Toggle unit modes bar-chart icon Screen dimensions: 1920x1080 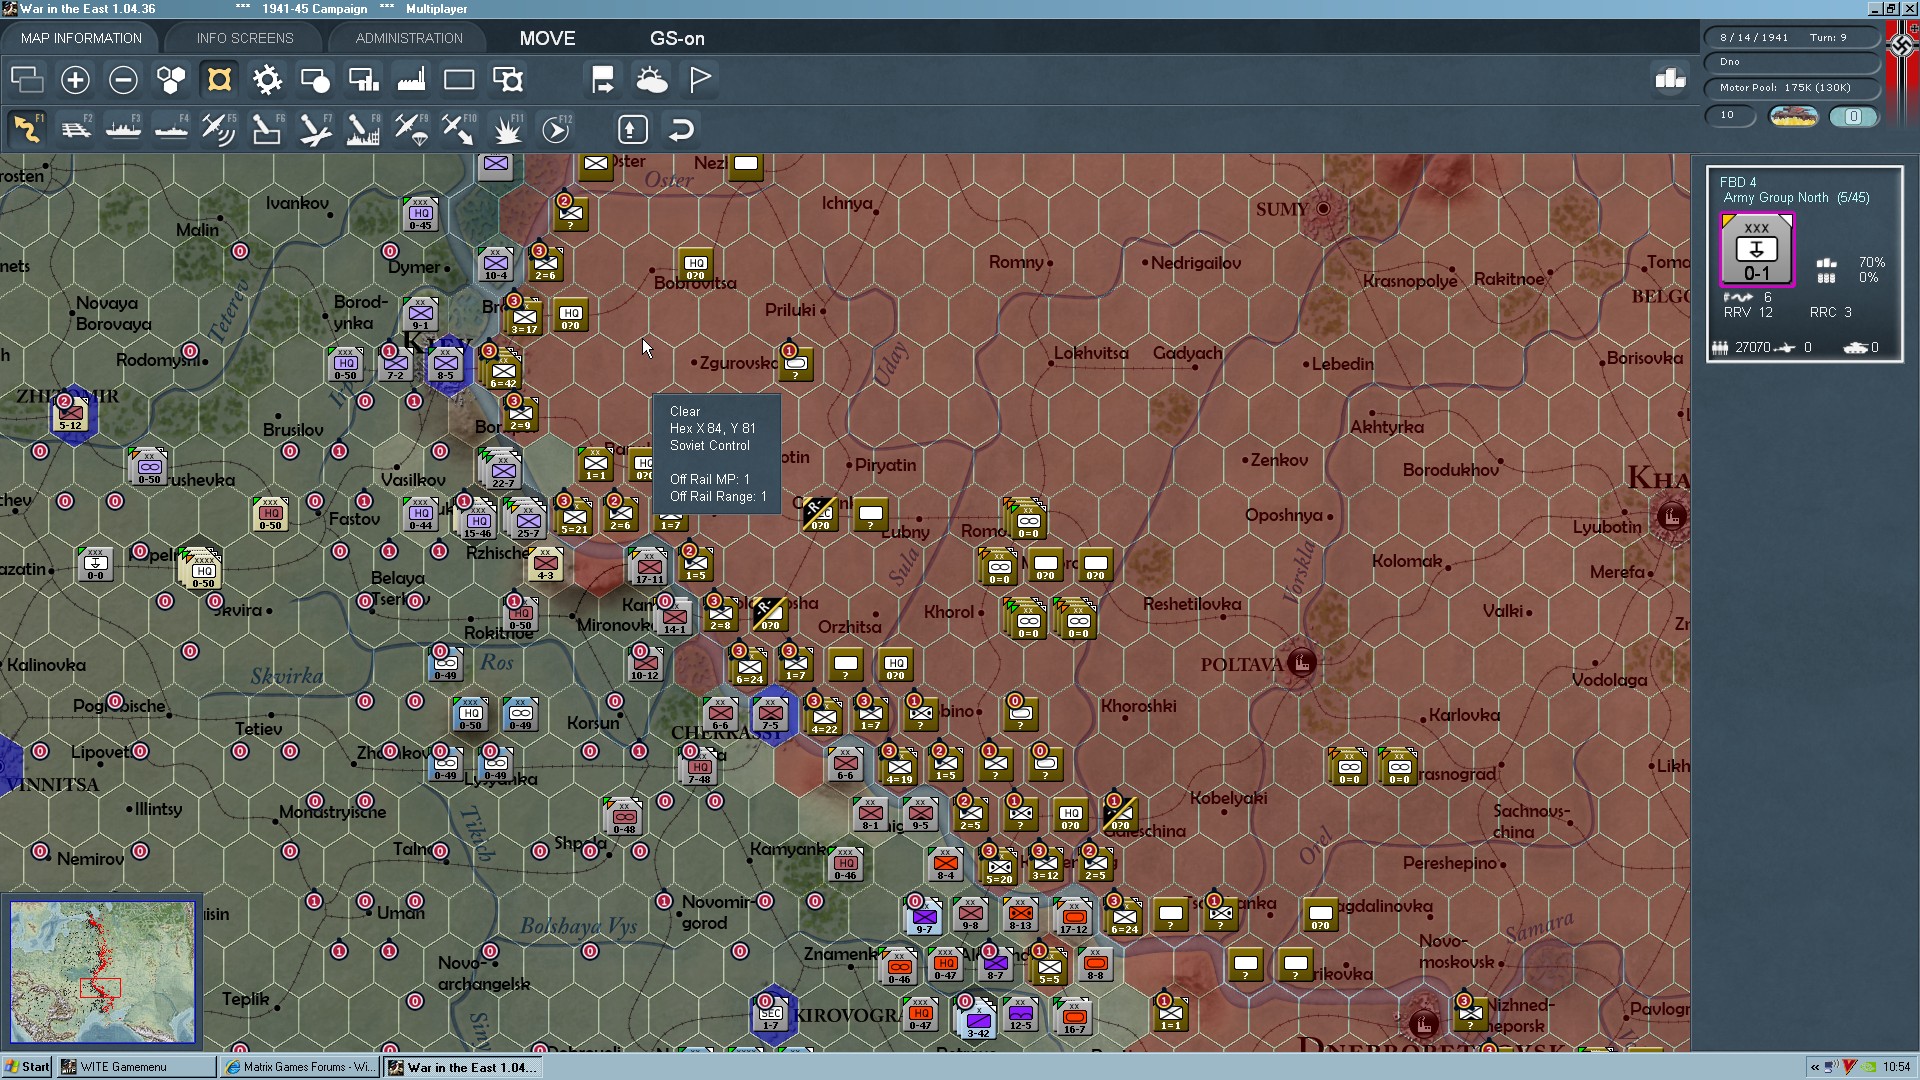pyautogui.click(x=363, y=79)
